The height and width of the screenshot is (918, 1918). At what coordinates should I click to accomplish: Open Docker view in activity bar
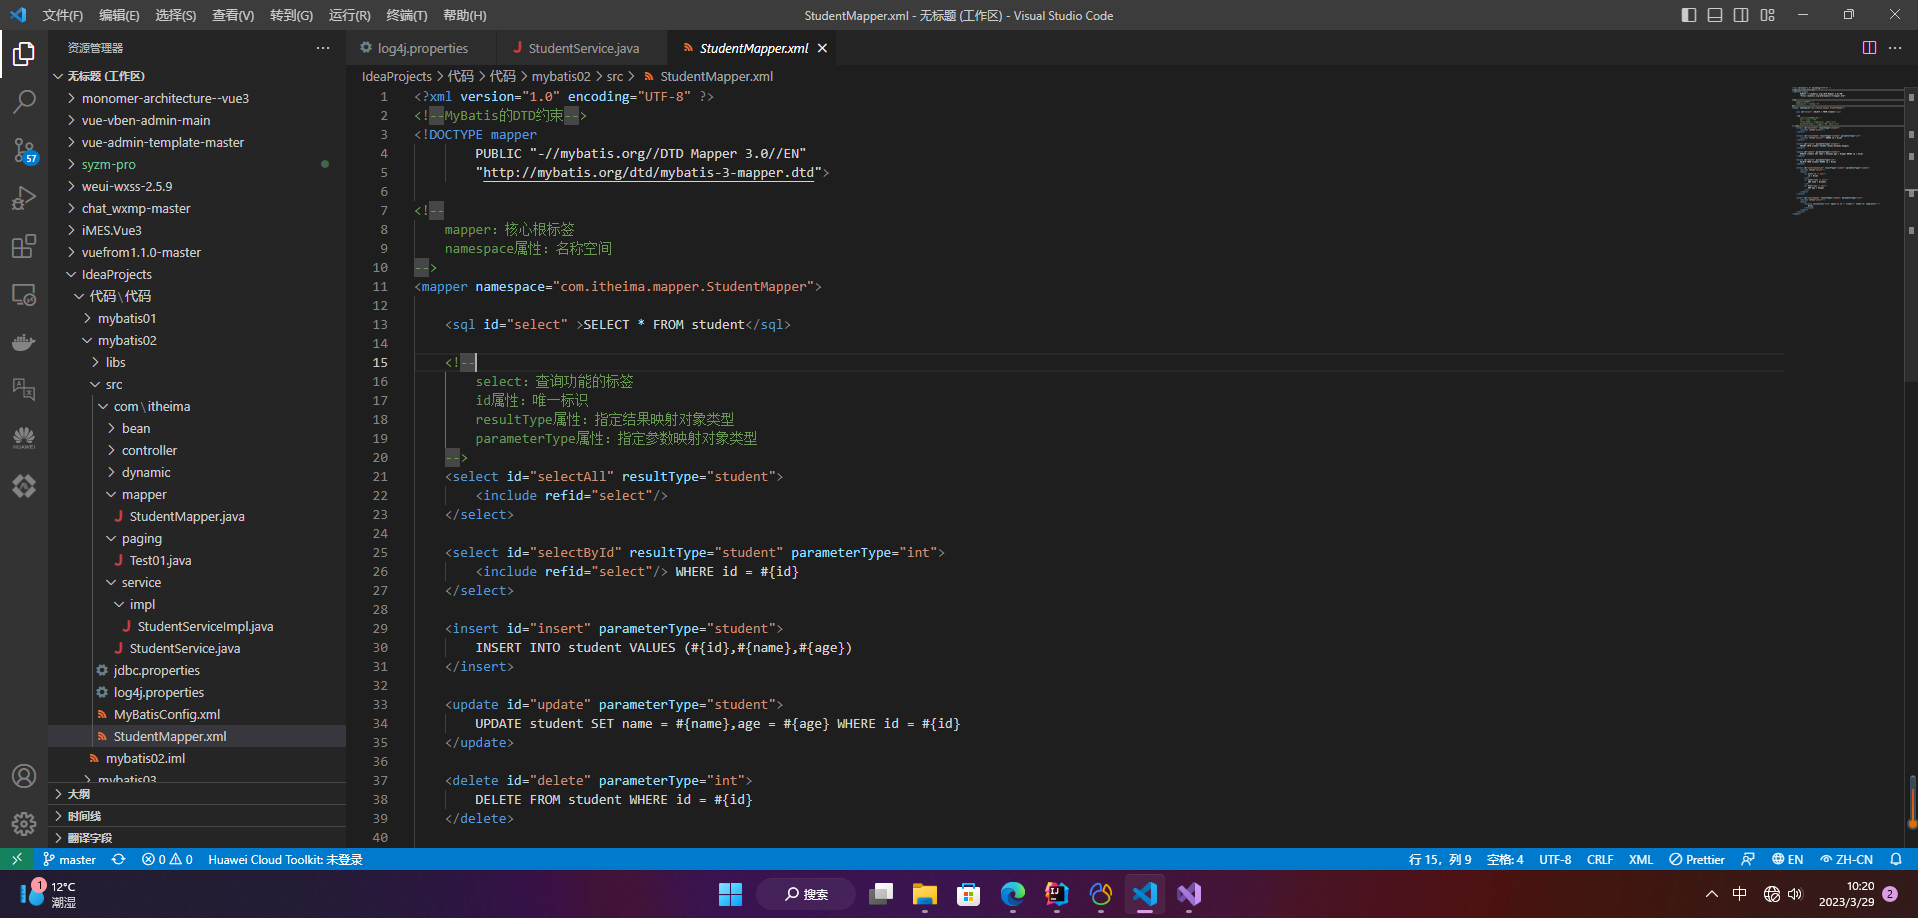coord(24,342)
